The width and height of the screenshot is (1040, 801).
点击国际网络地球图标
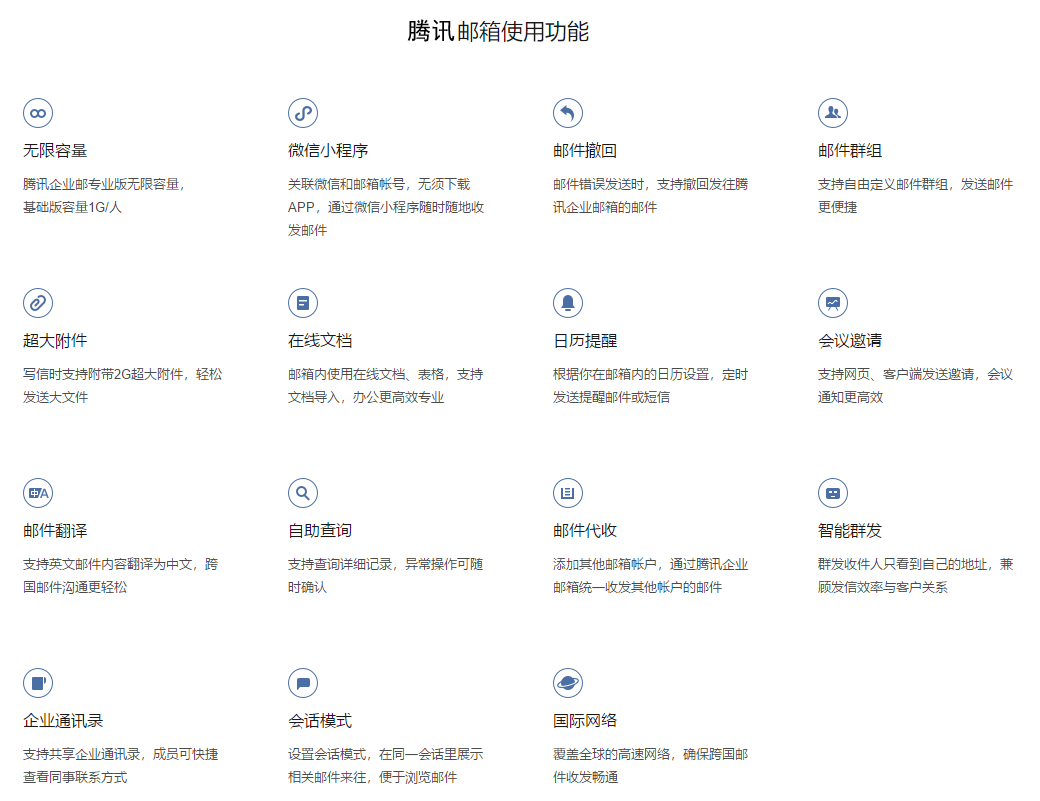567,683
